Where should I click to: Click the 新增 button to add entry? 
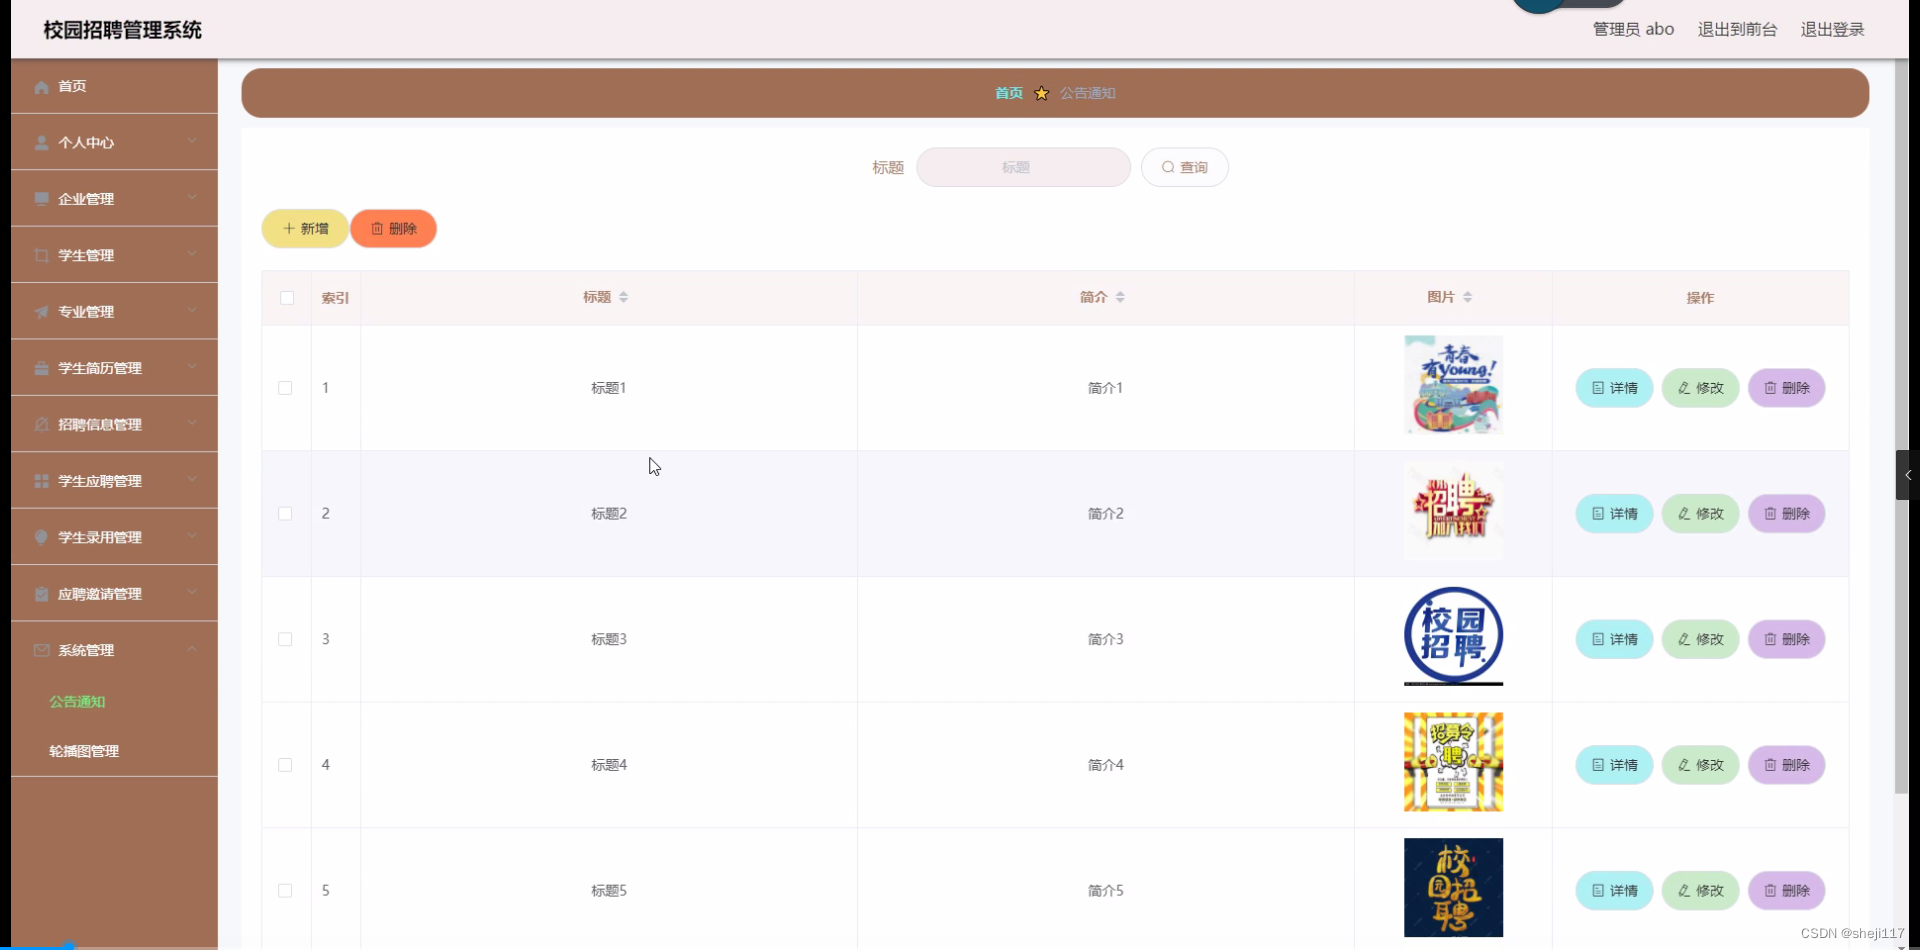[304, 228]
